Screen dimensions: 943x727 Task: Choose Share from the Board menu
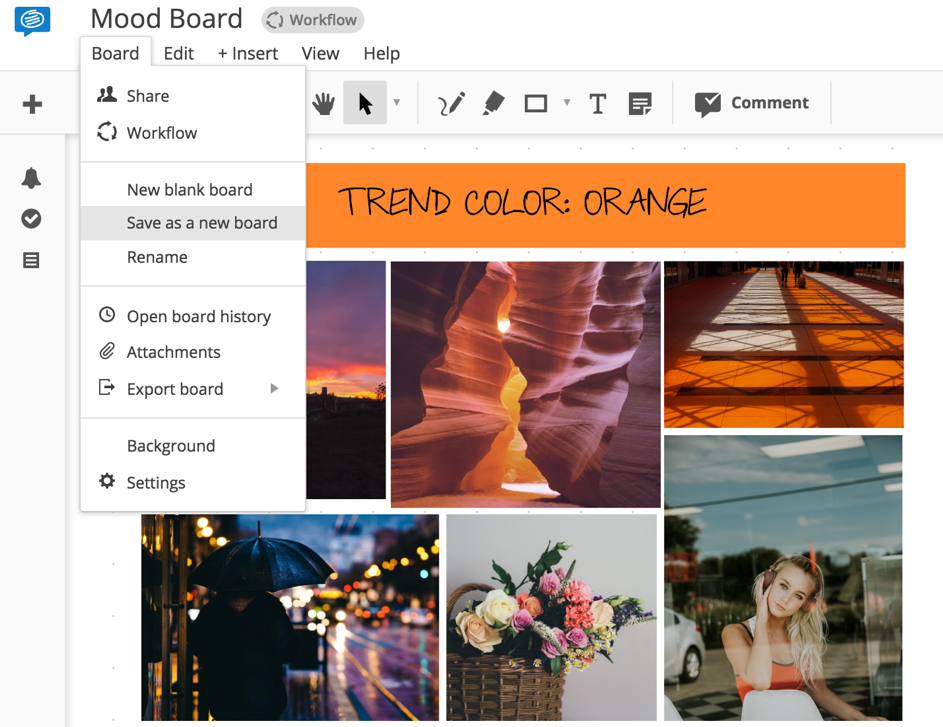point(193,96)
